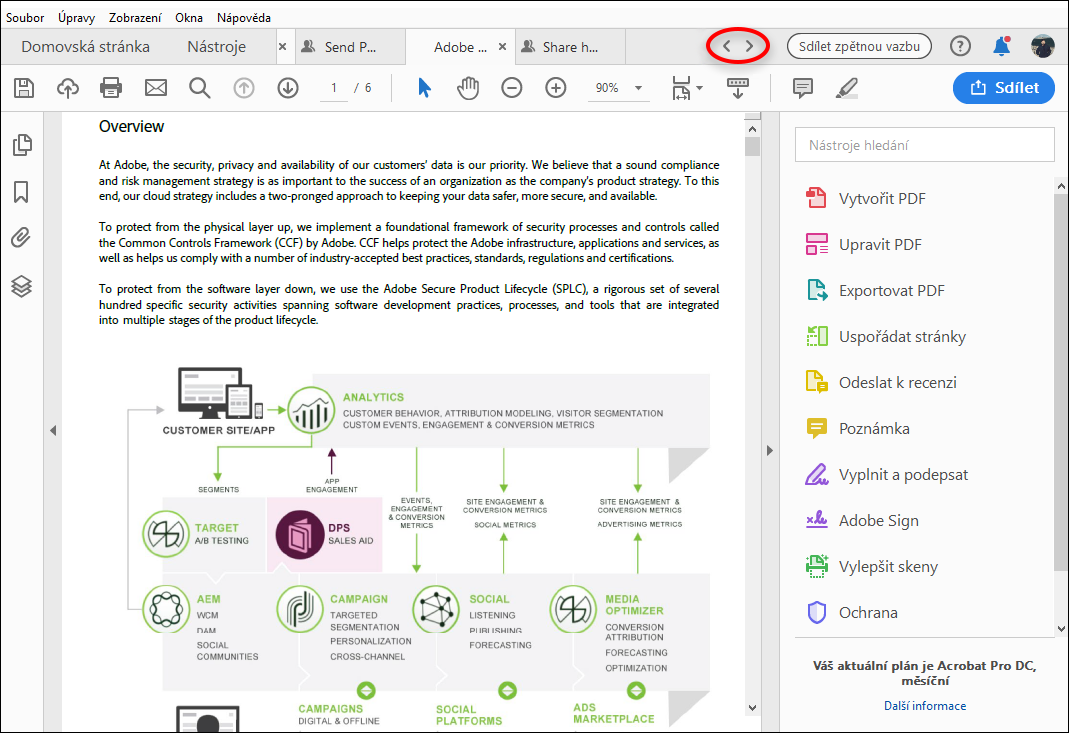Click the page number field
Viewport: 1069px width, 733px height.
pos(334,88)
